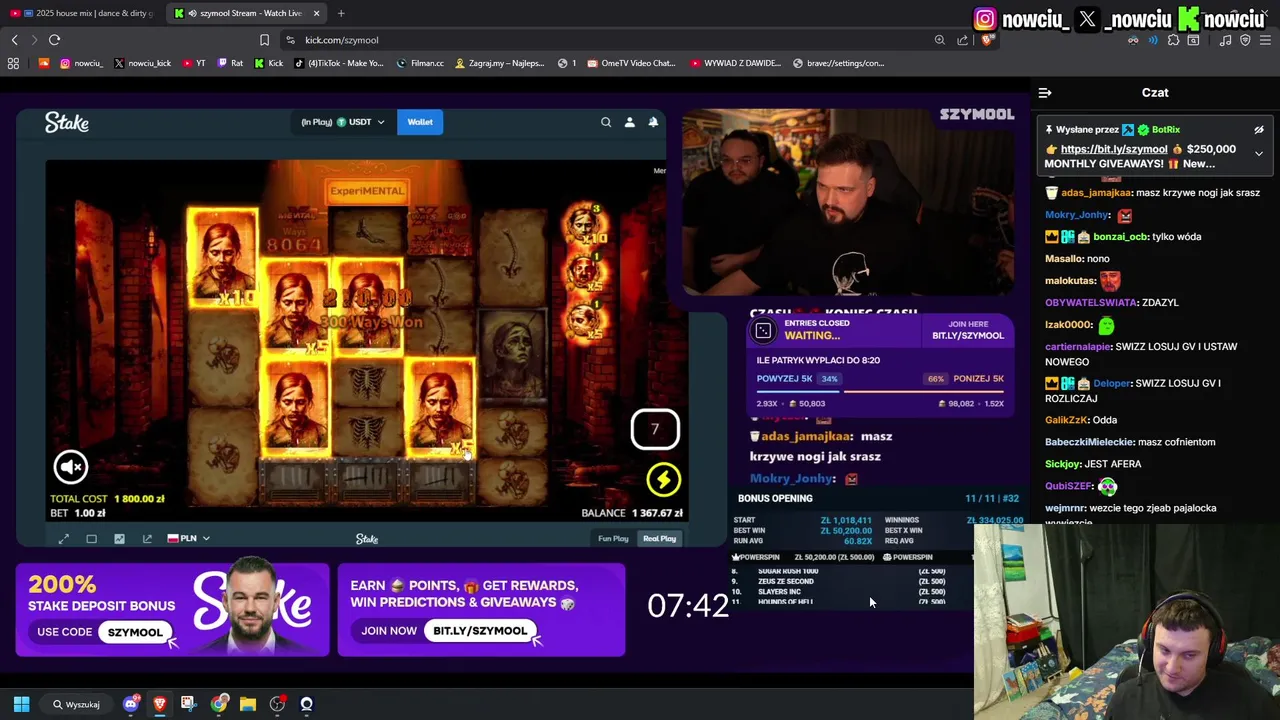Open Discord from taskbar
The width and height of the screenshot is (1280, 720).
click(x=130, y=704)
